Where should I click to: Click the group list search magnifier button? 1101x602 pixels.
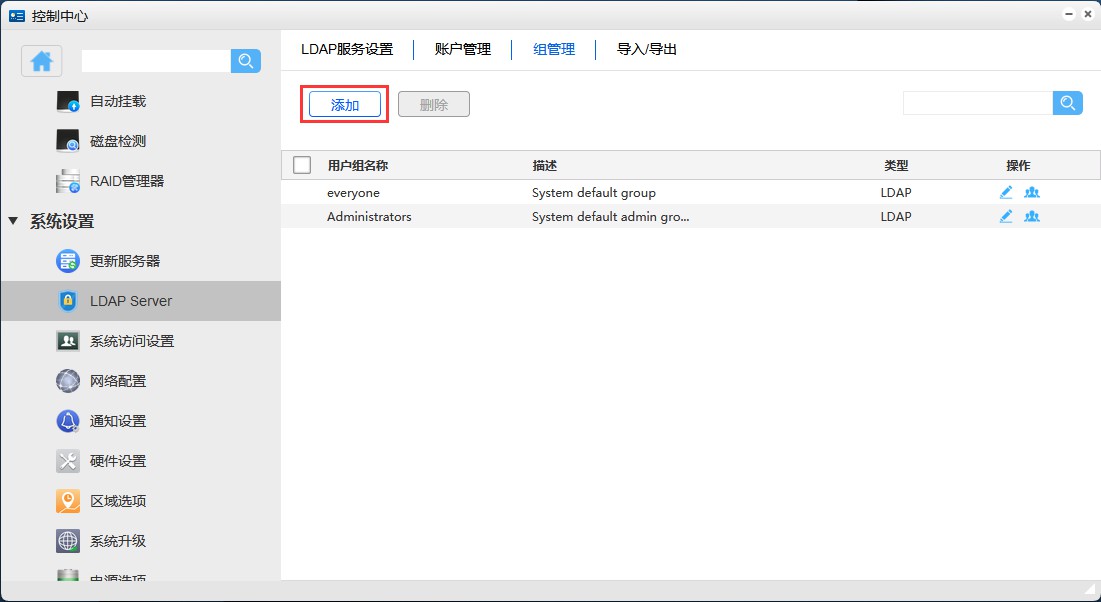point(1068,103)
